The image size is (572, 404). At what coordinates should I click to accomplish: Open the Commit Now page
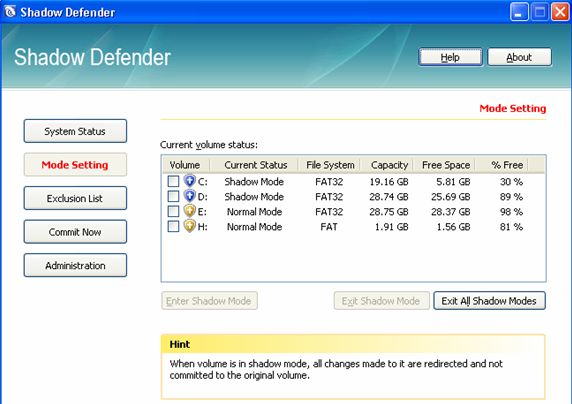tap(75, 232)
